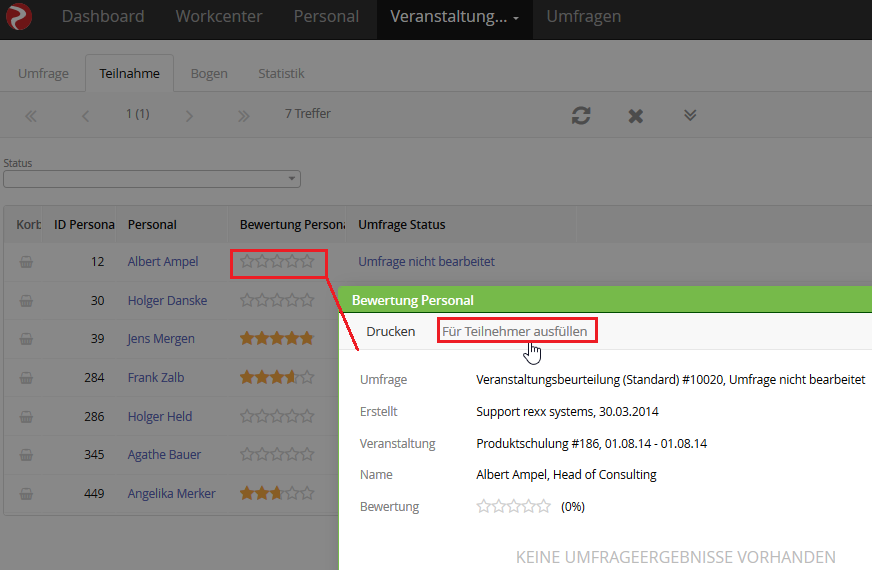This screenshot has height=570, width=872.
Task: Click the '7 Treffer' result count
Action: (308, 114)
